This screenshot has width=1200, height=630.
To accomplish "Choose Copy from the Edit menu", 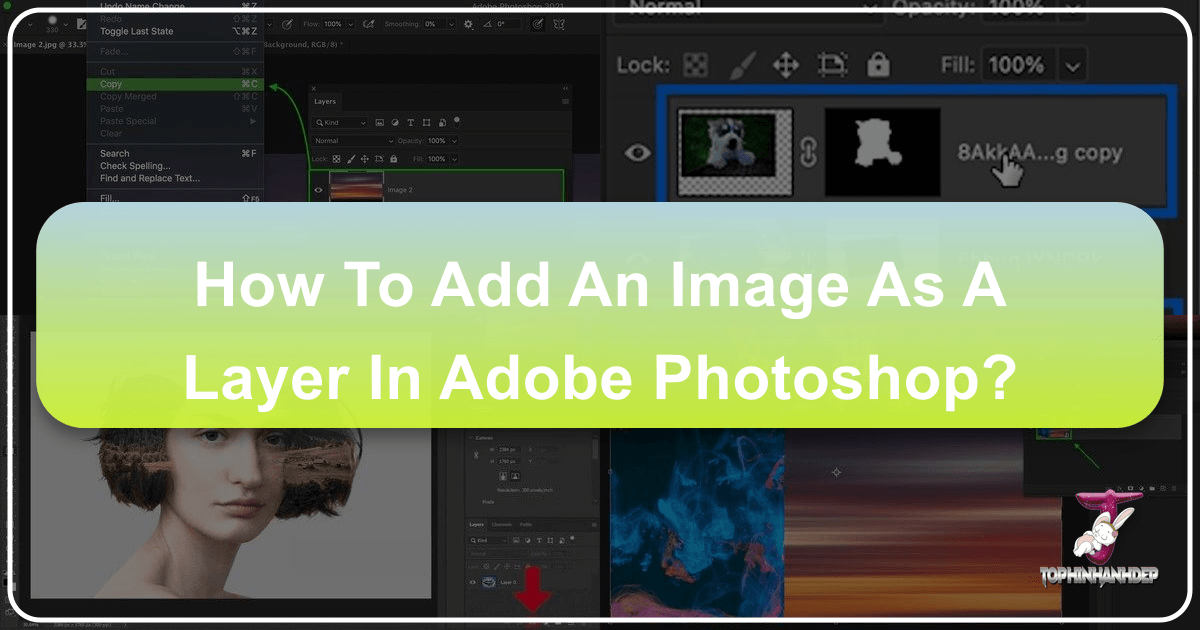I will 110,84.
